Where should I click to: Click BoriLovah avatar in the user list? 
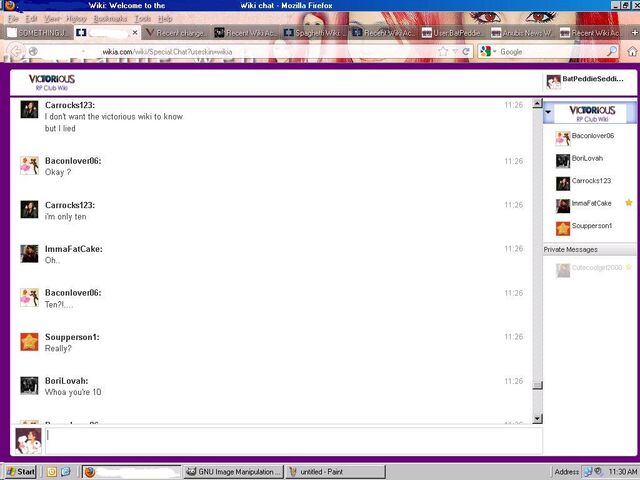pyautogui.click(x=563, y=161)
